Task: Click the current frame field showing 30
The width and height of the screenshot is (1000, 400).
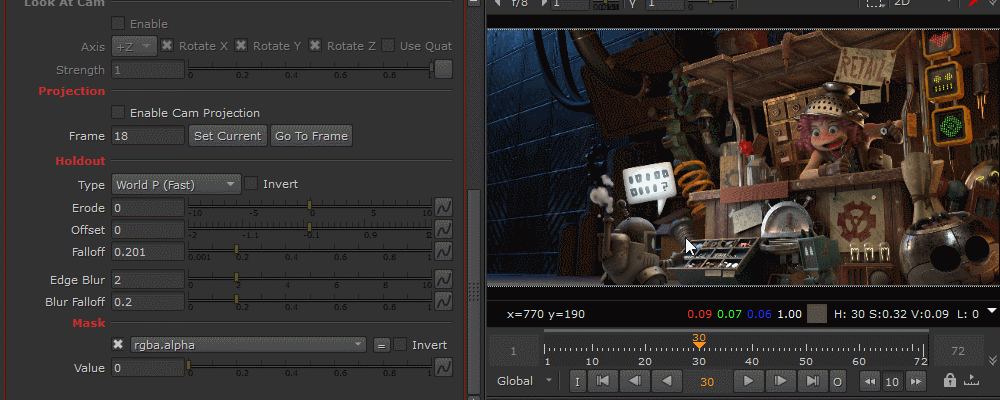Action: click(x=707, y=381)
